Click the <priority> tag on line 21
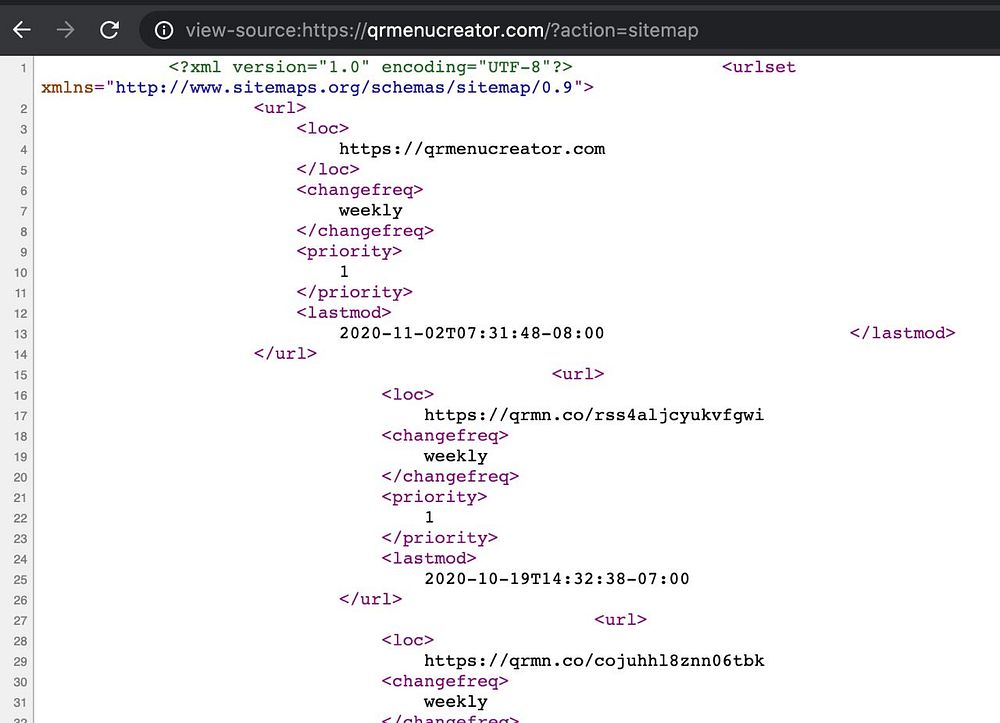The height and width of the screenshot is (723, 1000). (434, 497)
